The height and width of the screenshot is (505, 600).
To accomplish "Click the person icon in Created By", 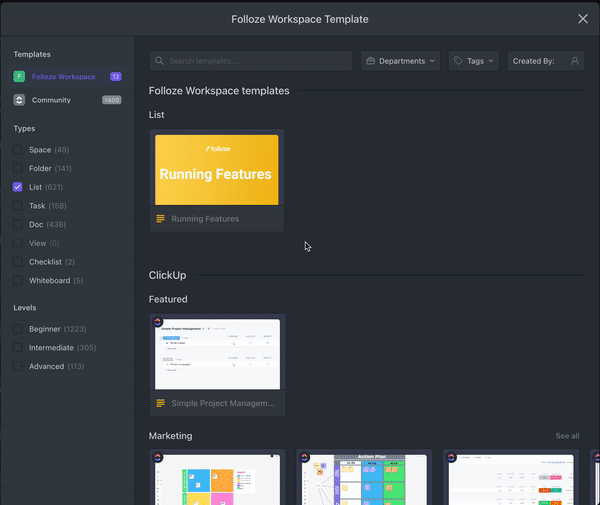I will pos(575,61).
